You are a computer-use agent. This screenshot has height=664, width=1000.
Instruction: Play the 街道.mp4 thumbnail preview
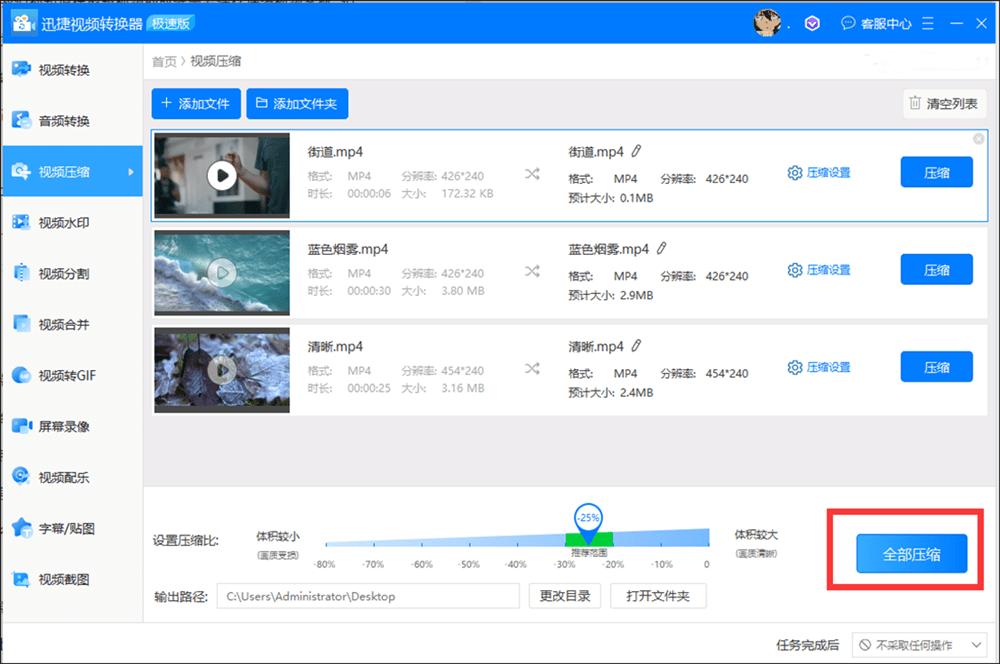[221, 175]
